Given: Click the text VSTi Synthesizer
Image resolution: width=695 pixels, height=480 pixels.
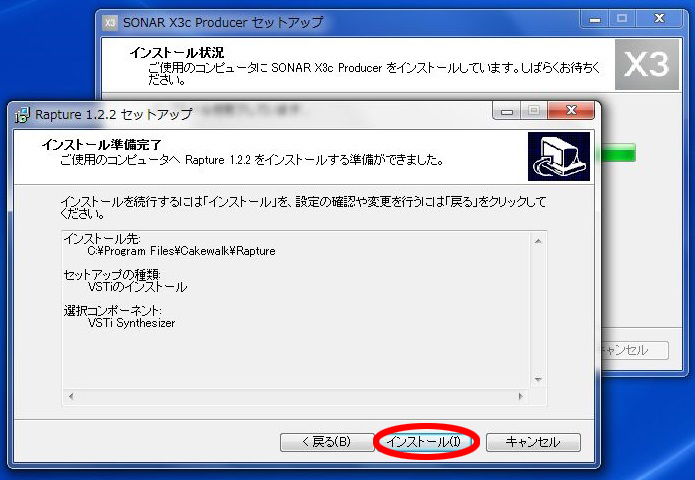Looking at the screenshot, I should pyautogui.click(x=131, y=323).
